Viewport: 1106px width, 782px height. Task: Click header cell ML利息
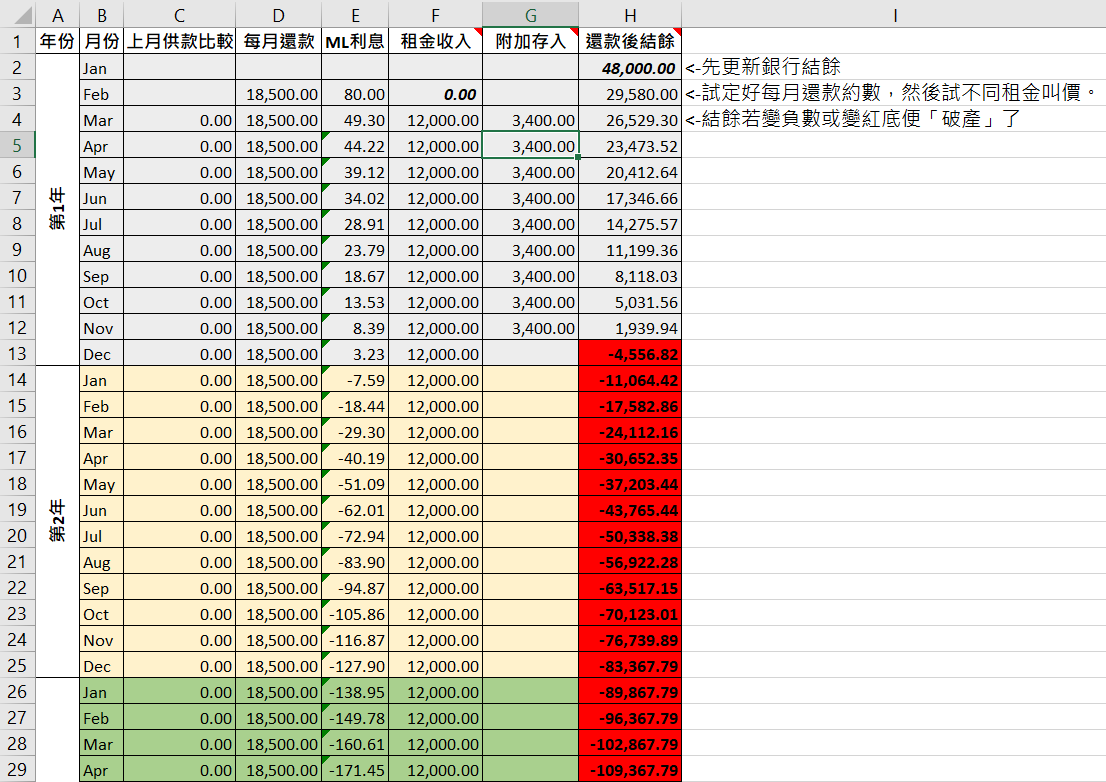point(355,41)
